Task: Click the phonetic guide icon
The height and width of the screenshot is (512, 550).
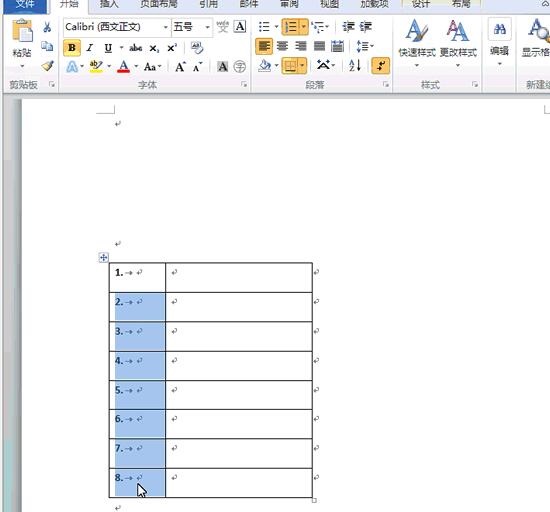Action: [x=222, y=27]
